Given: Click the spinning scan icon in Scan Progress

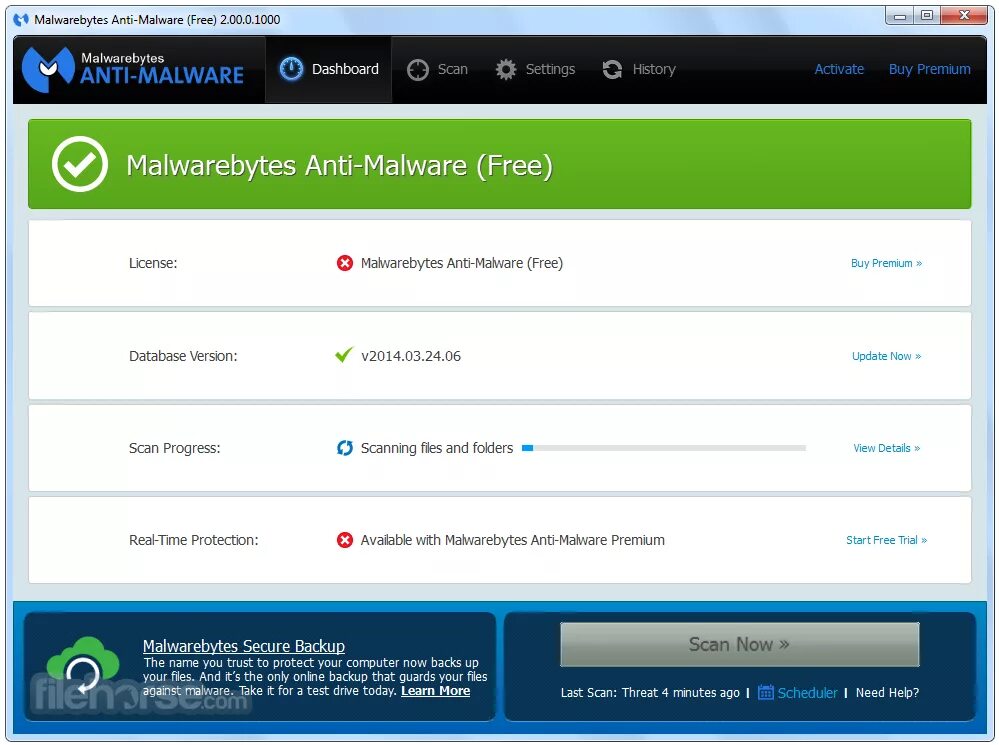Looking at the screenshot, I should (345, 448).
